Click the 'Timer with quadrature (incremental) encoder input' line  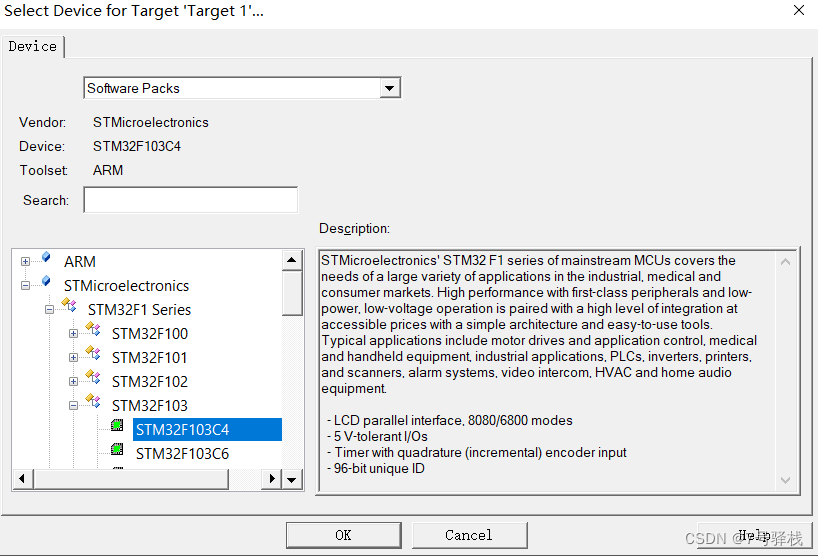coord(477,452)
